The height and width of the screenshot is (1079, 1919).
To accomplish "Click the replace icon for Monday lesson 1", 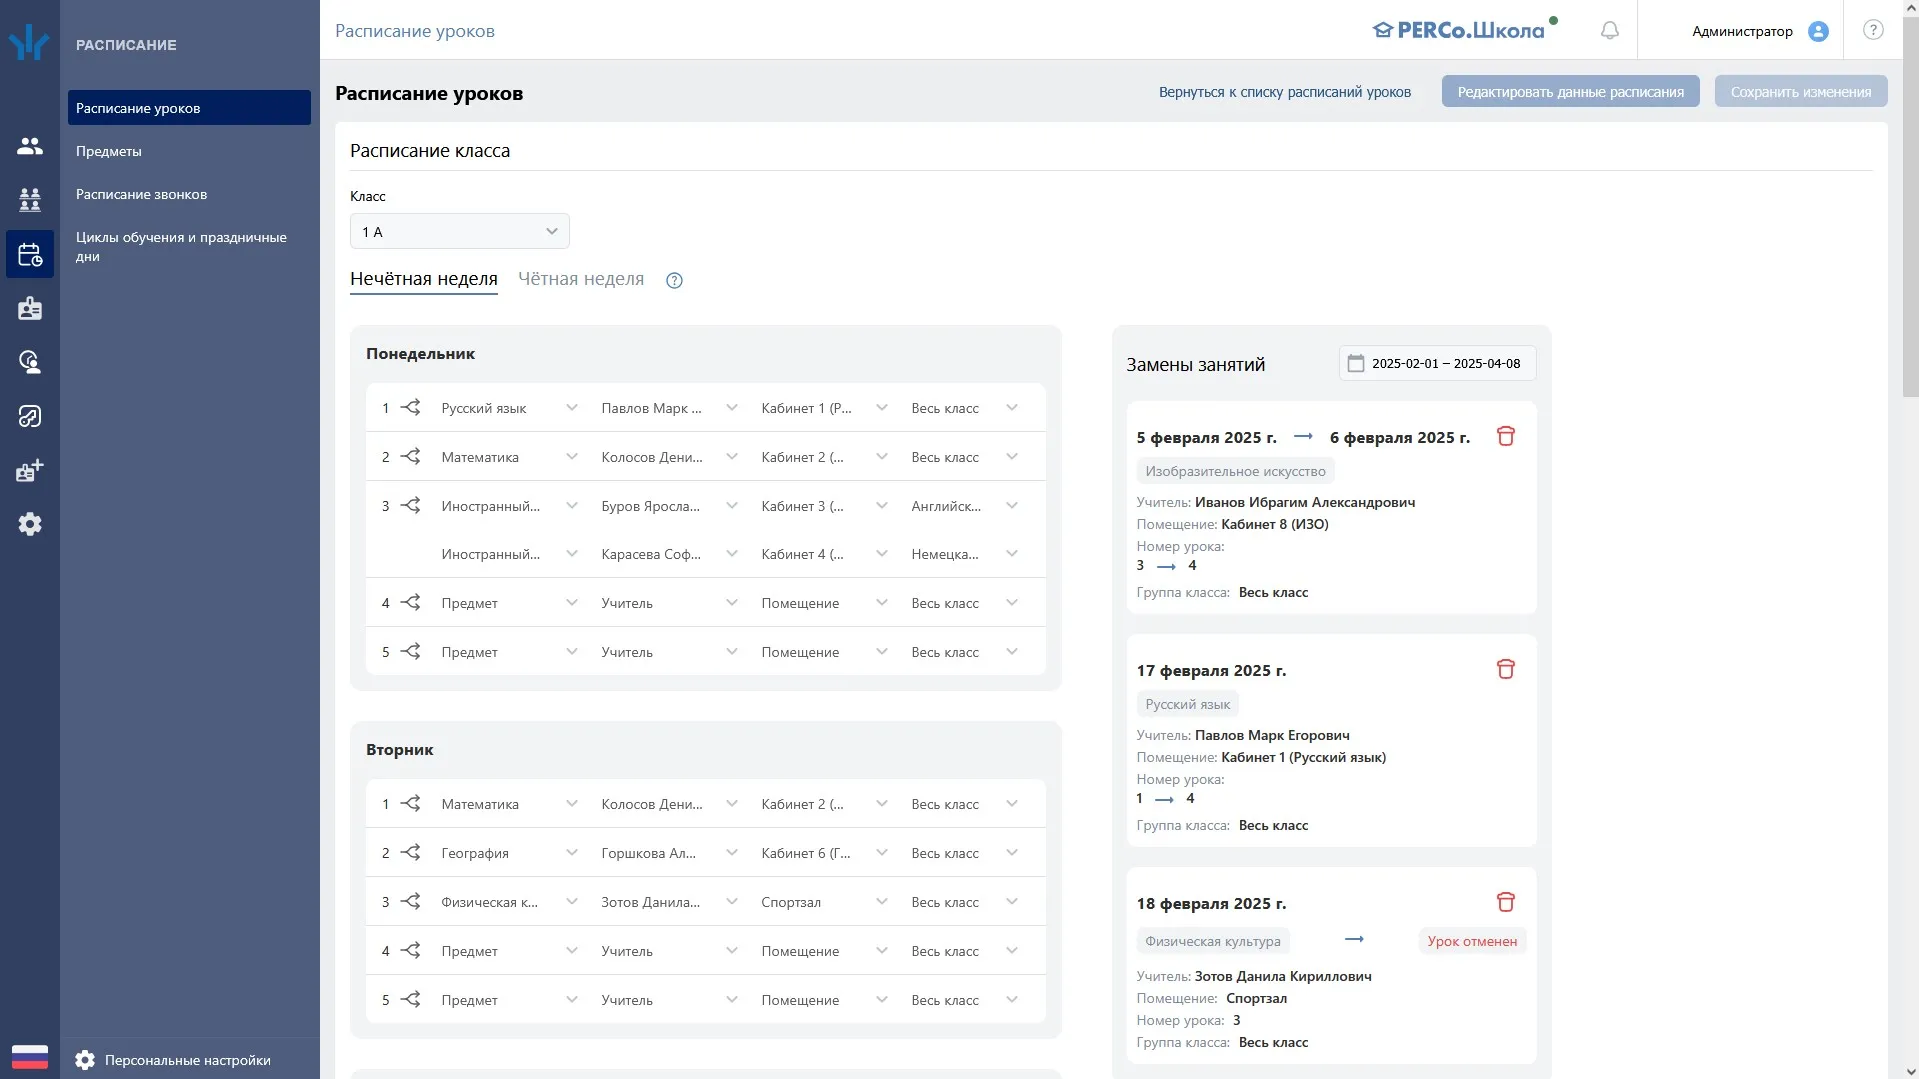I will tap(410, 408).
